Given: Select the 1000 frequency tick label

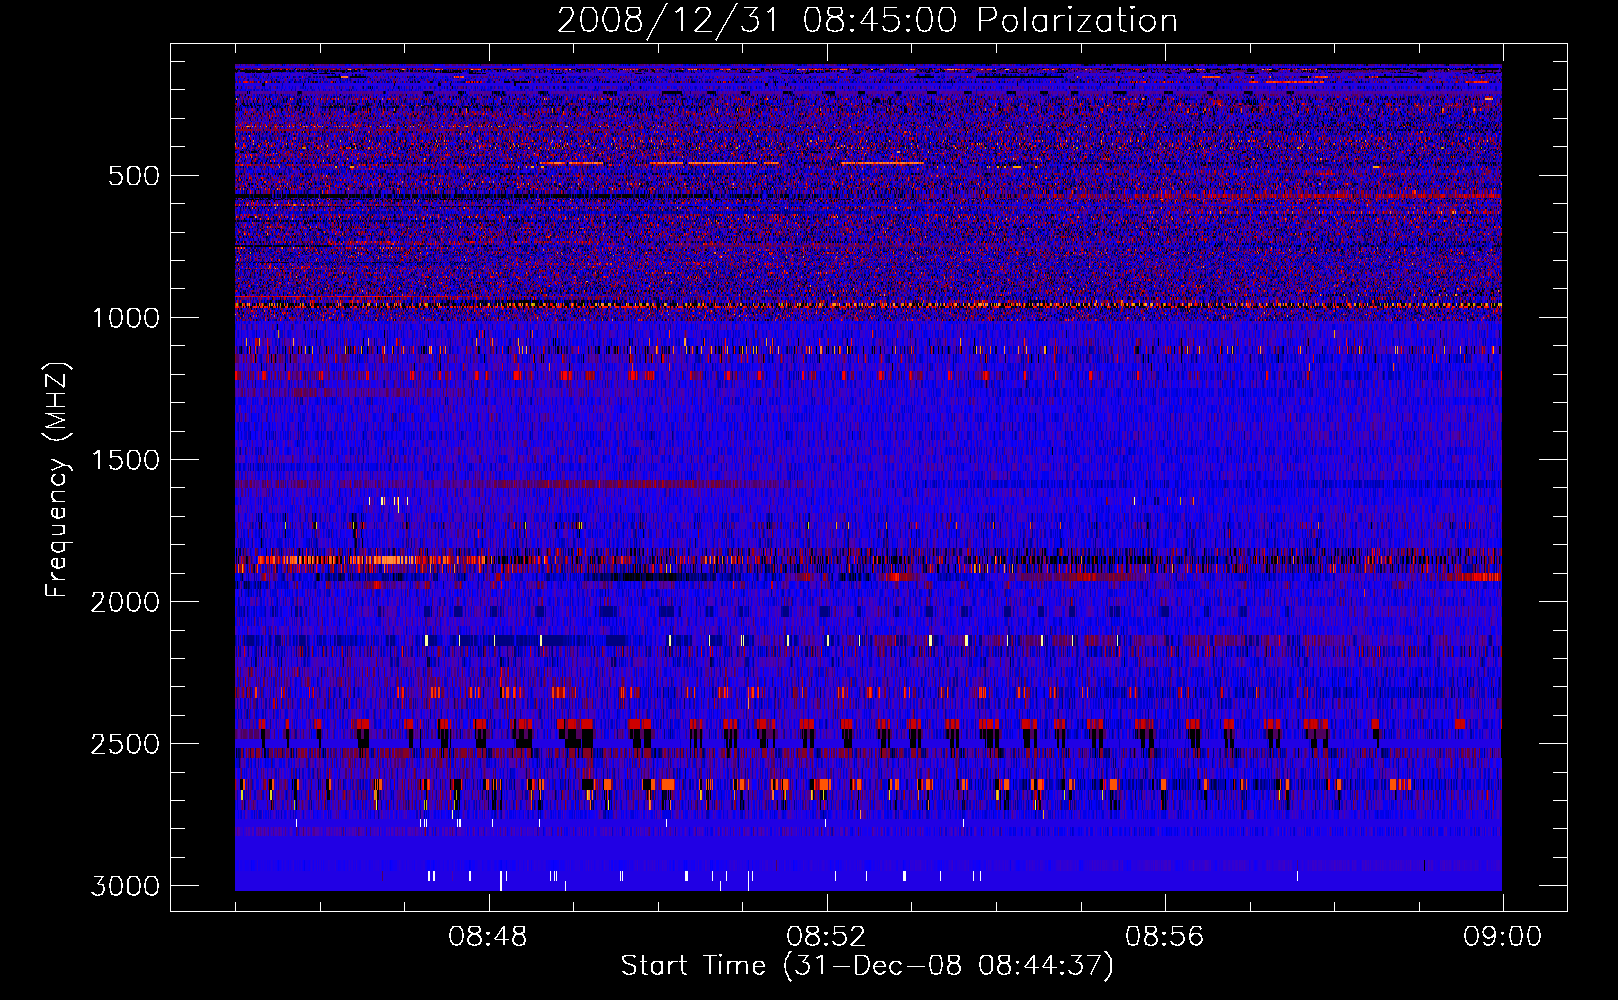Looking at the screenshot, I should coord(125,318).
